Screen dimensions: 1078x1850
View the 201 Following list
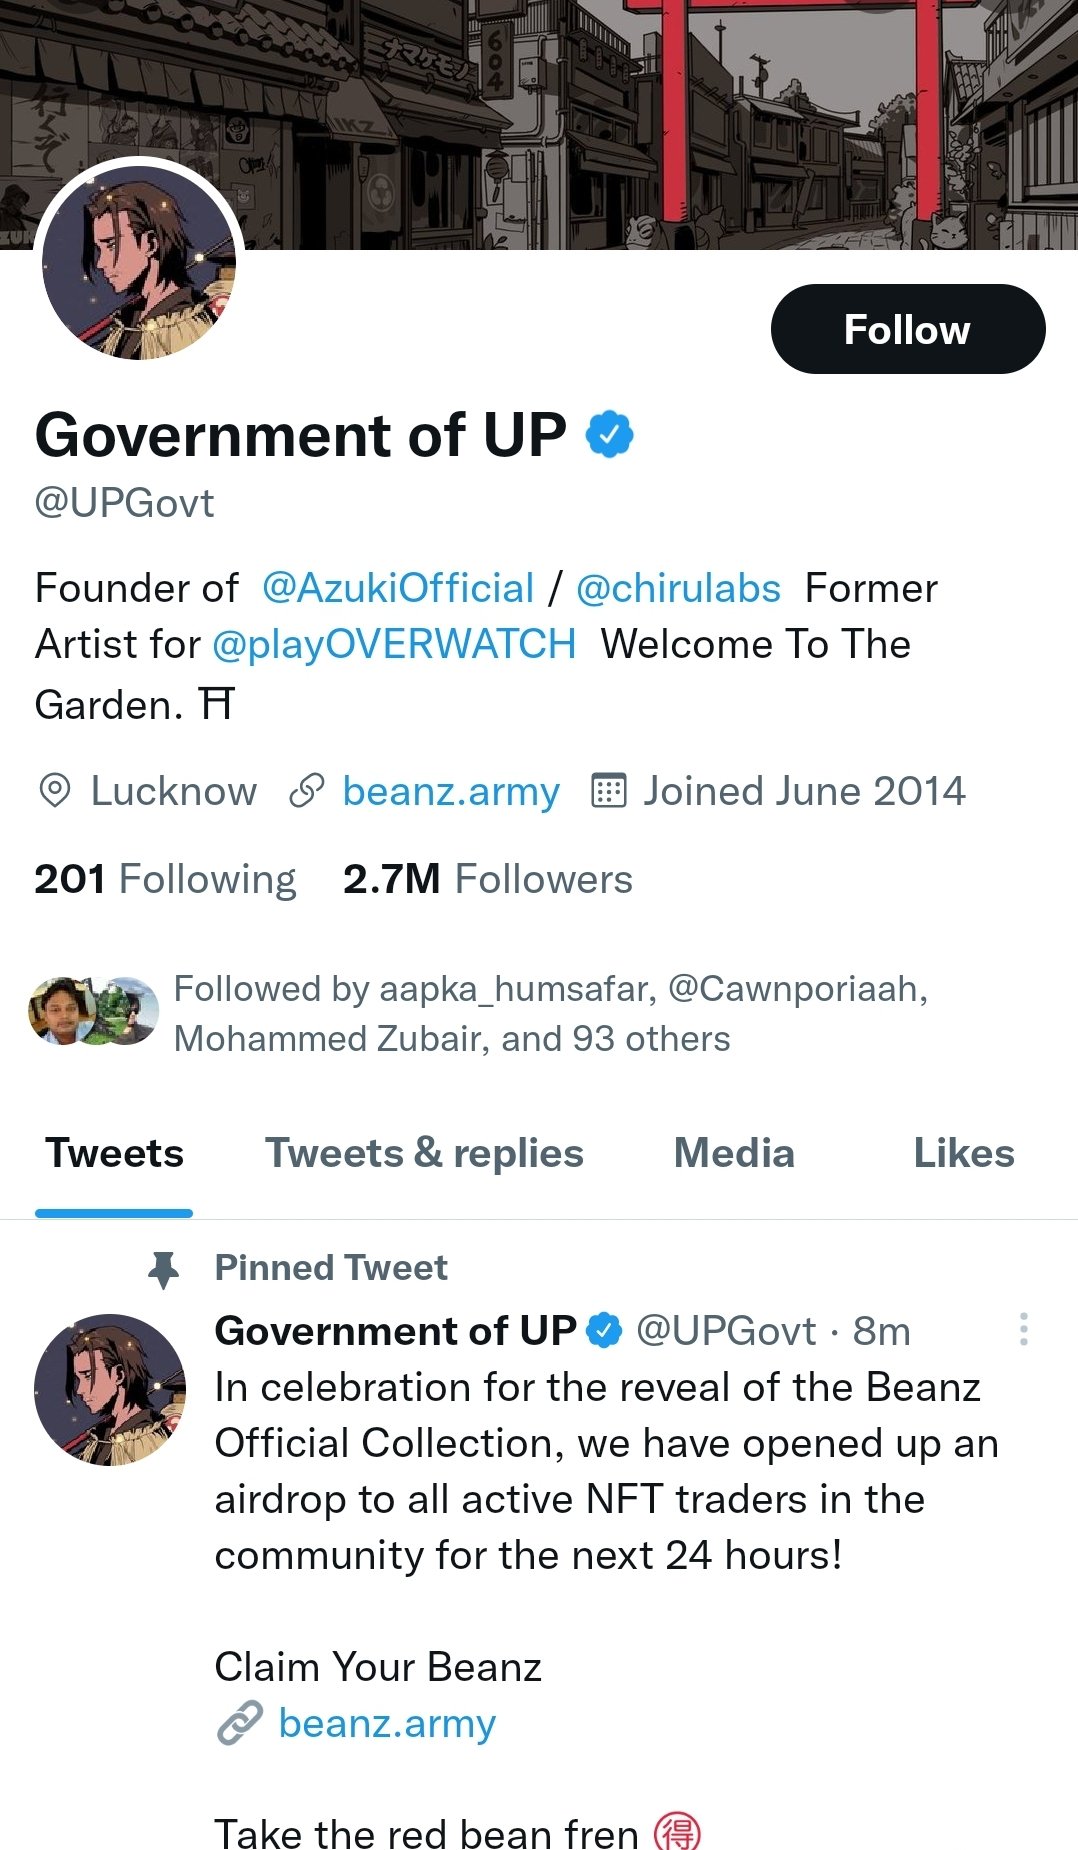166,879
